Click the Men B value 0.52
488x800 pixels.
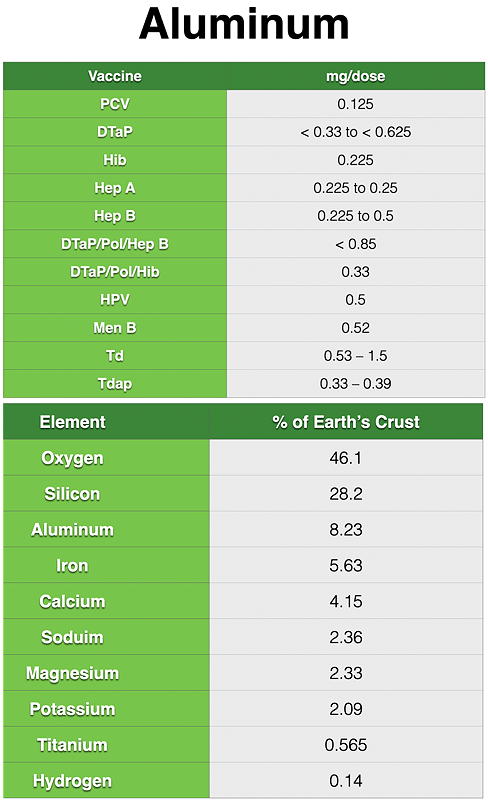click(x=356, y=328)
